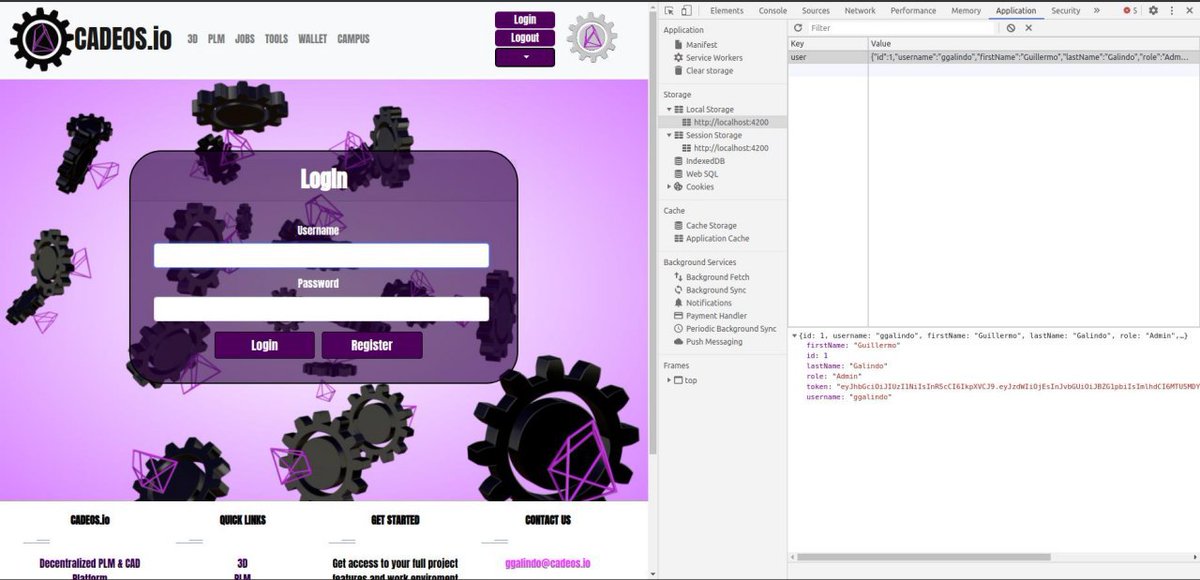This screenshot has width=1200, height=580.
Task: Switch to the Memory tab
Action: coord(966,10)
